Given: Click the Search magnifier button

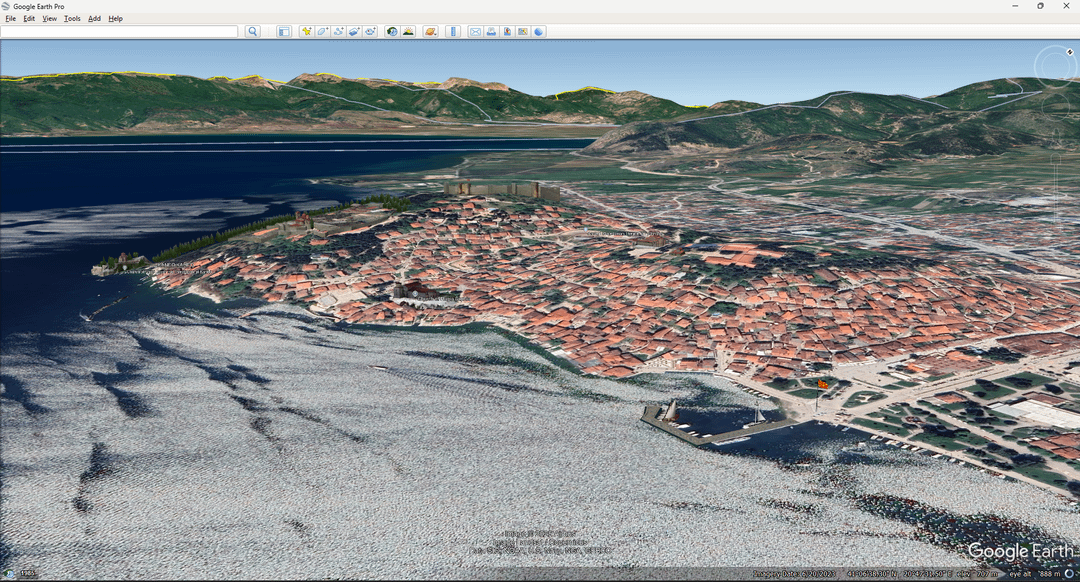Looking at the screenshot, I should click(253, 32).
